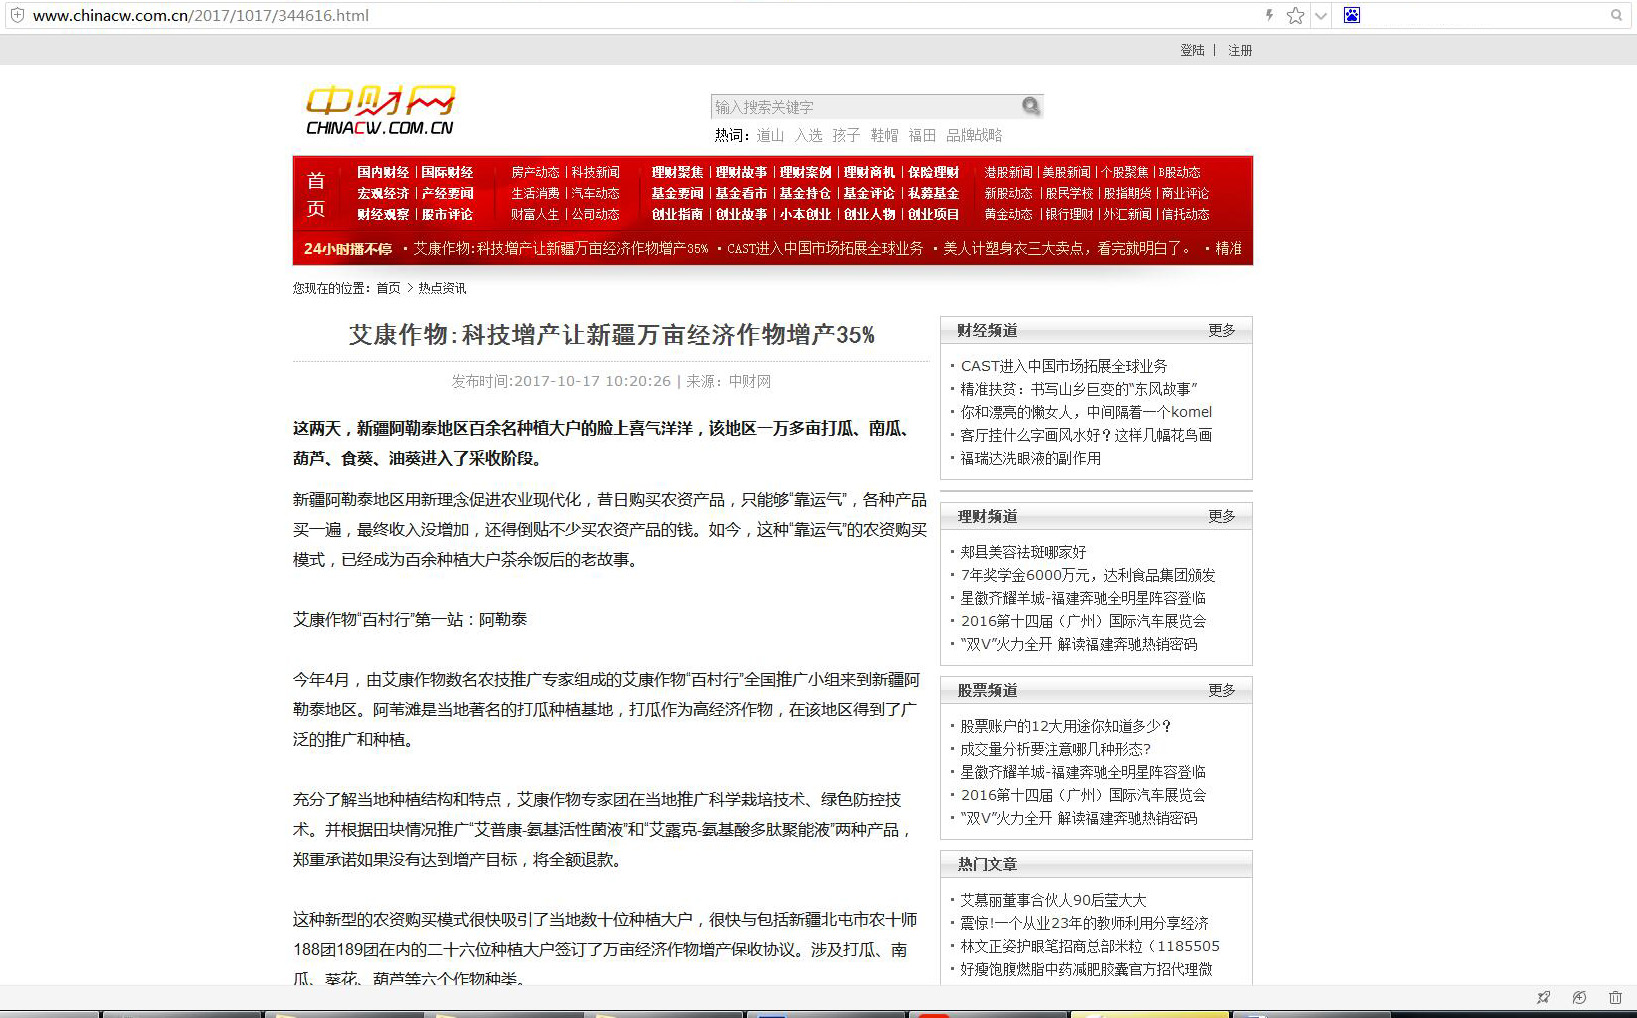Image resolution: width=1637 pixels, height=1018 pixels.
Task: Open the 基金要闻 nav item
Action: point(677,193)
